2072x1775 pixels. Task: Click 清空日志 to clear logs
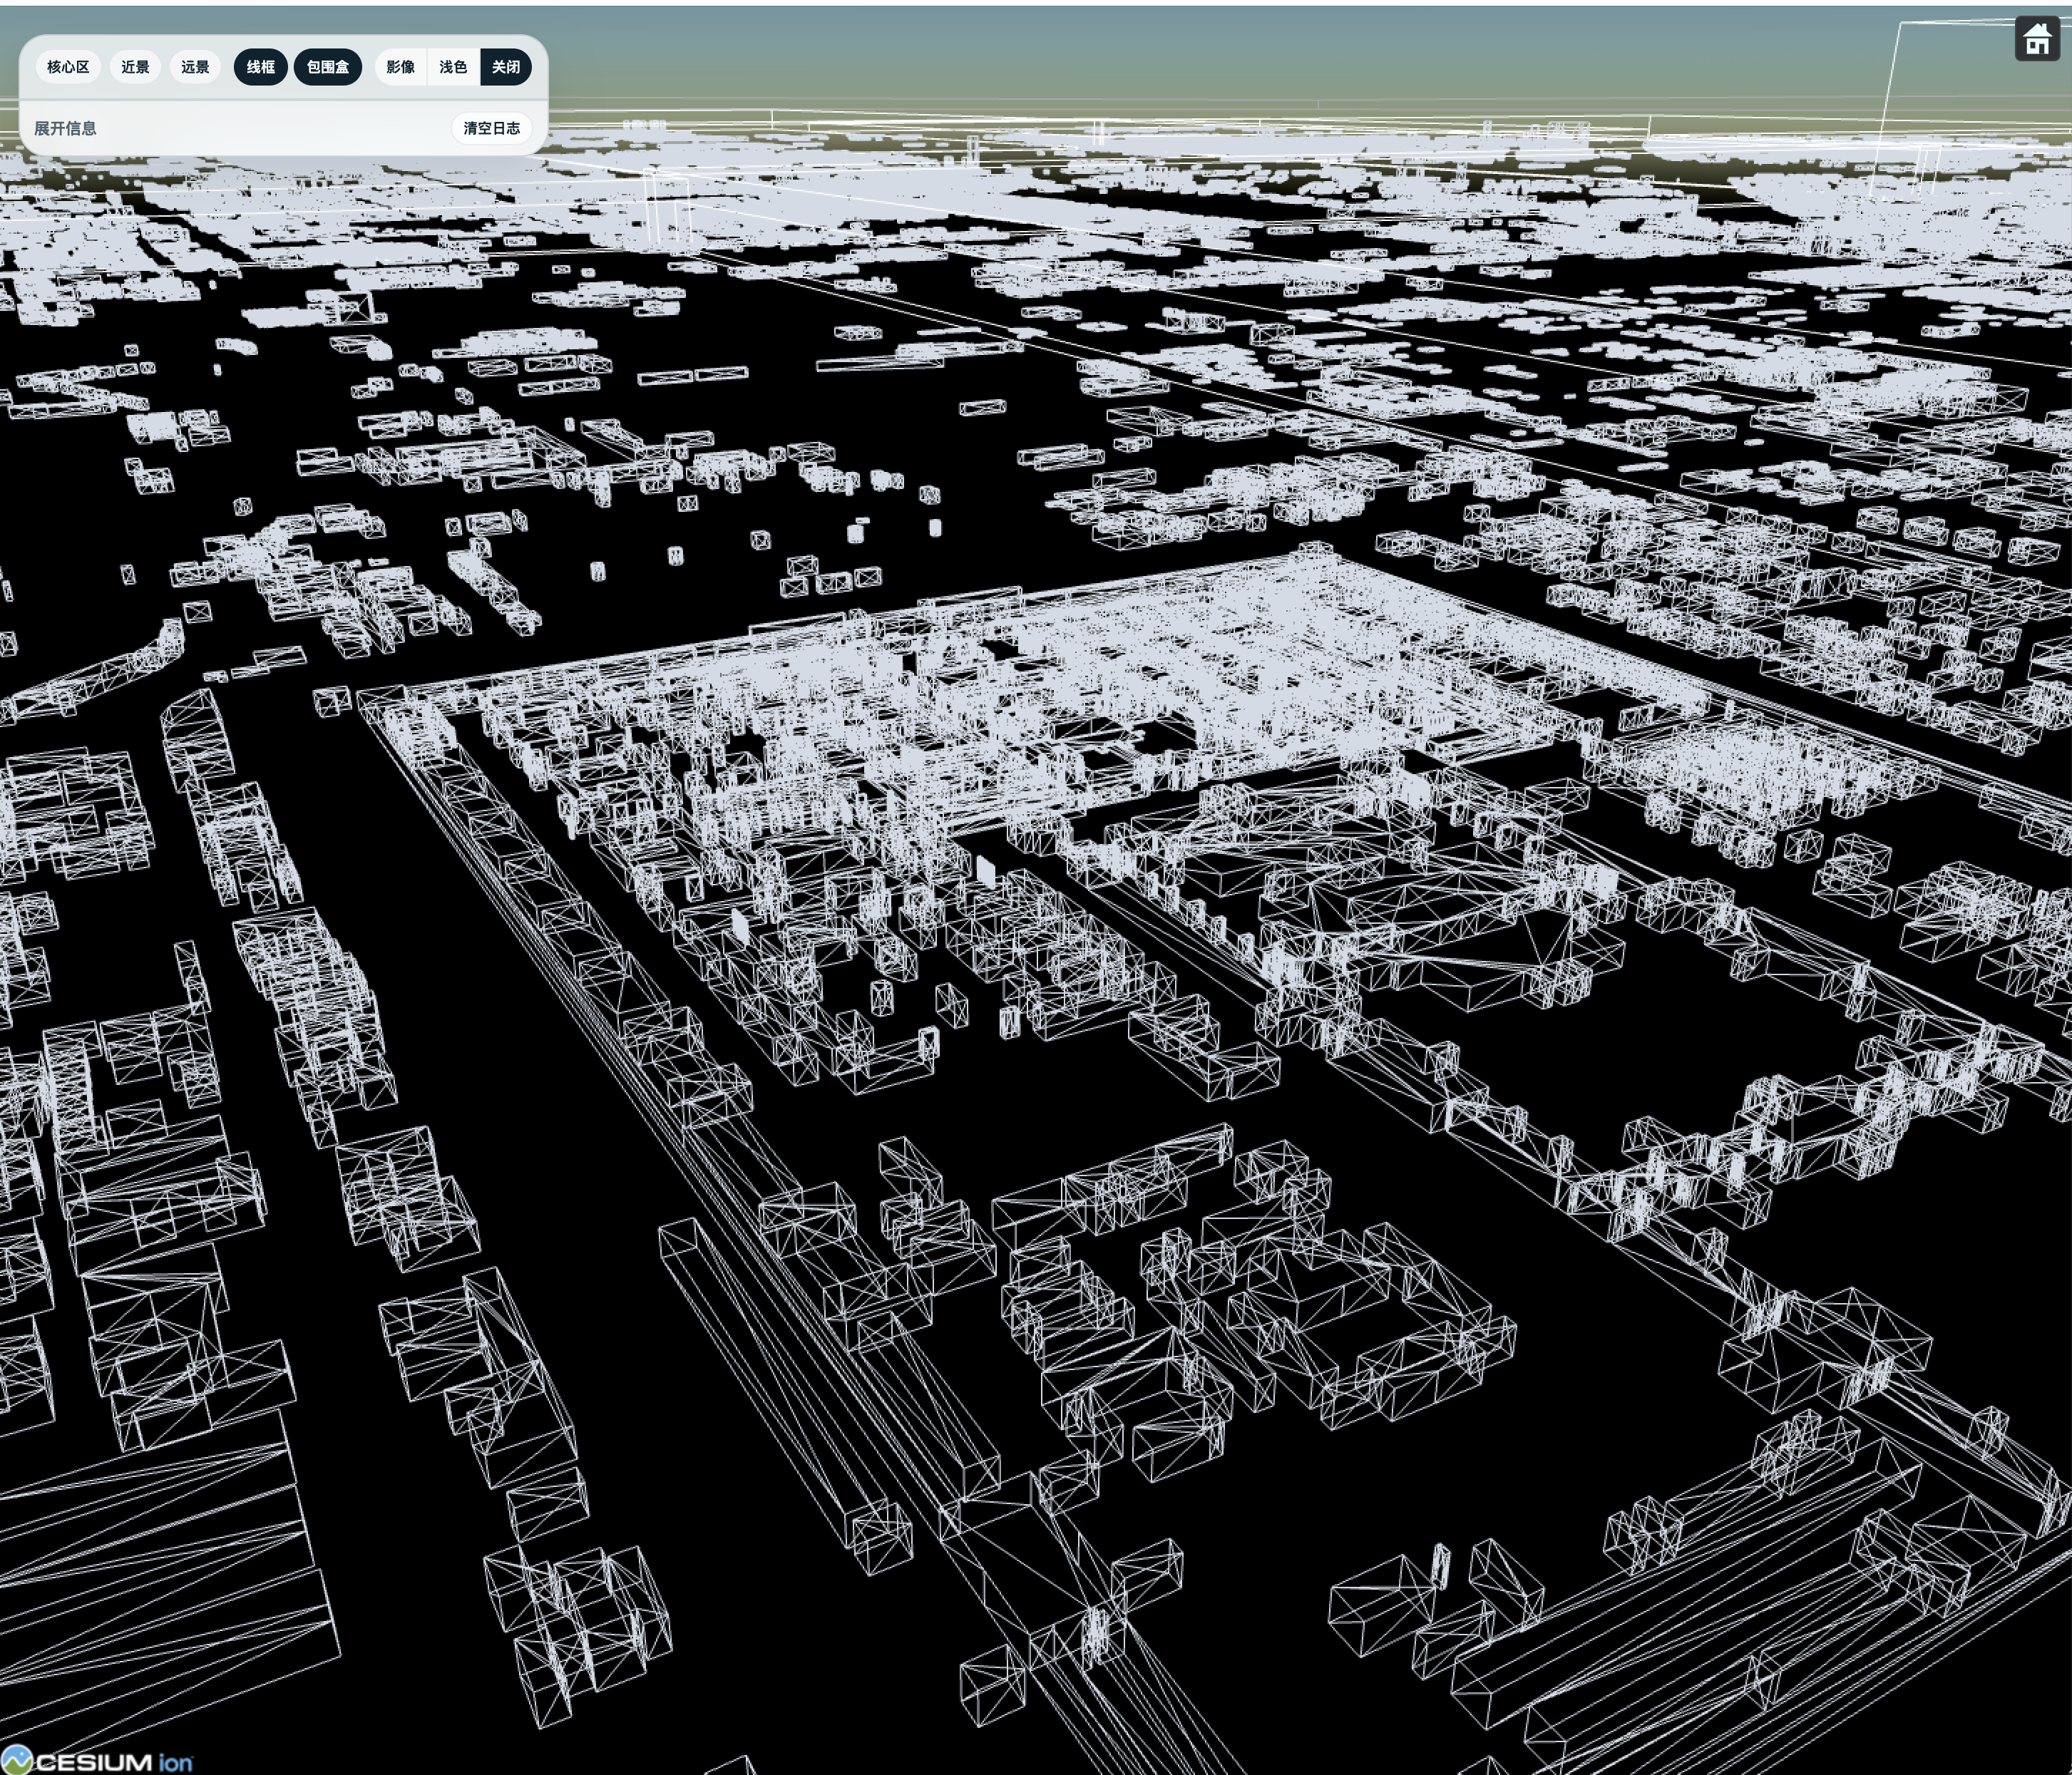(x=491, y=128)
